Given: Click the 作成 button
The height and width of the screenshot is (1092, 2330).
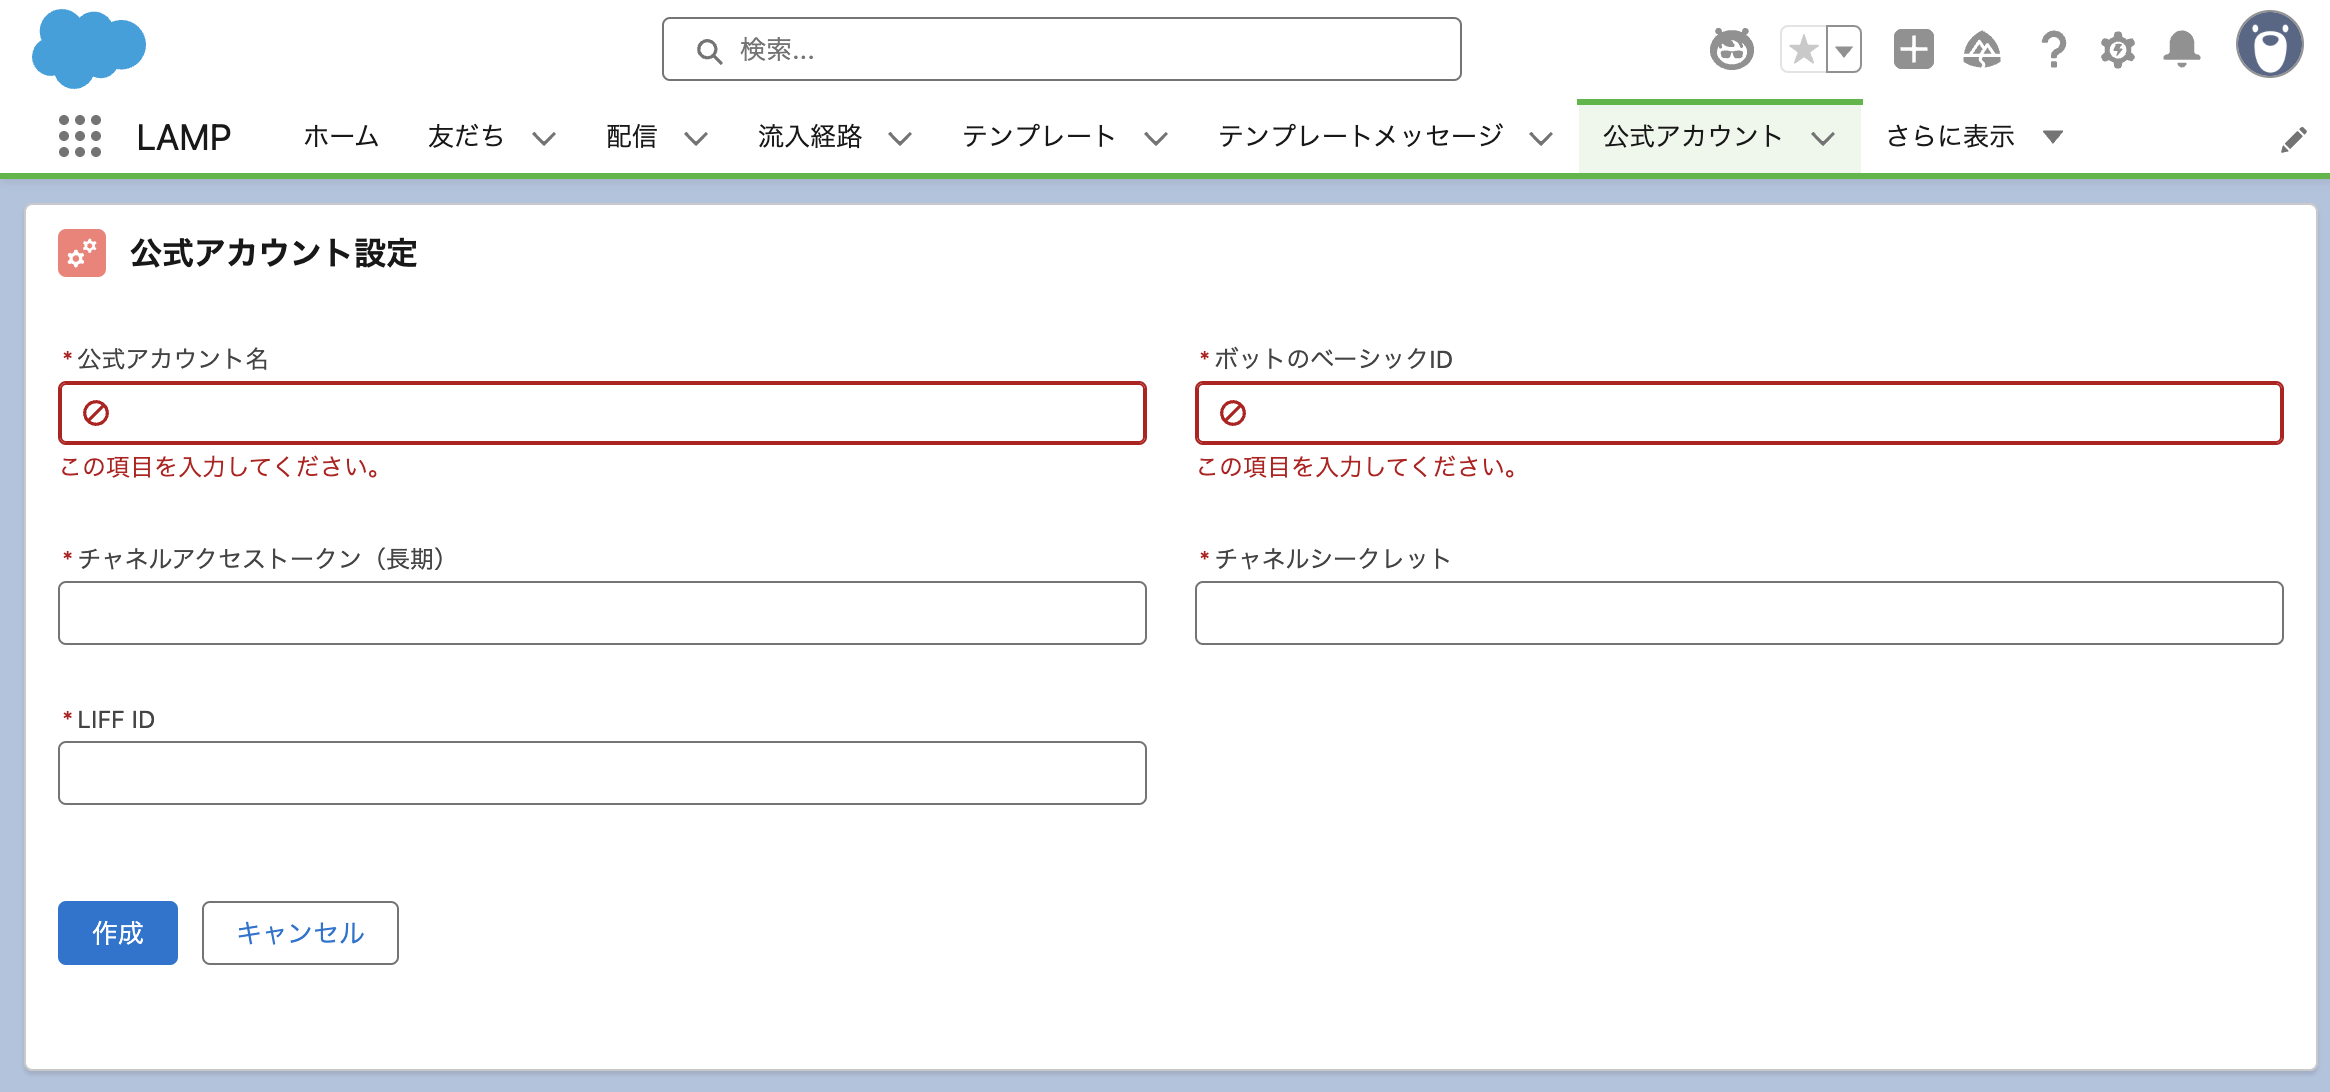Looking at the screenshot, I should coord(118,932).
